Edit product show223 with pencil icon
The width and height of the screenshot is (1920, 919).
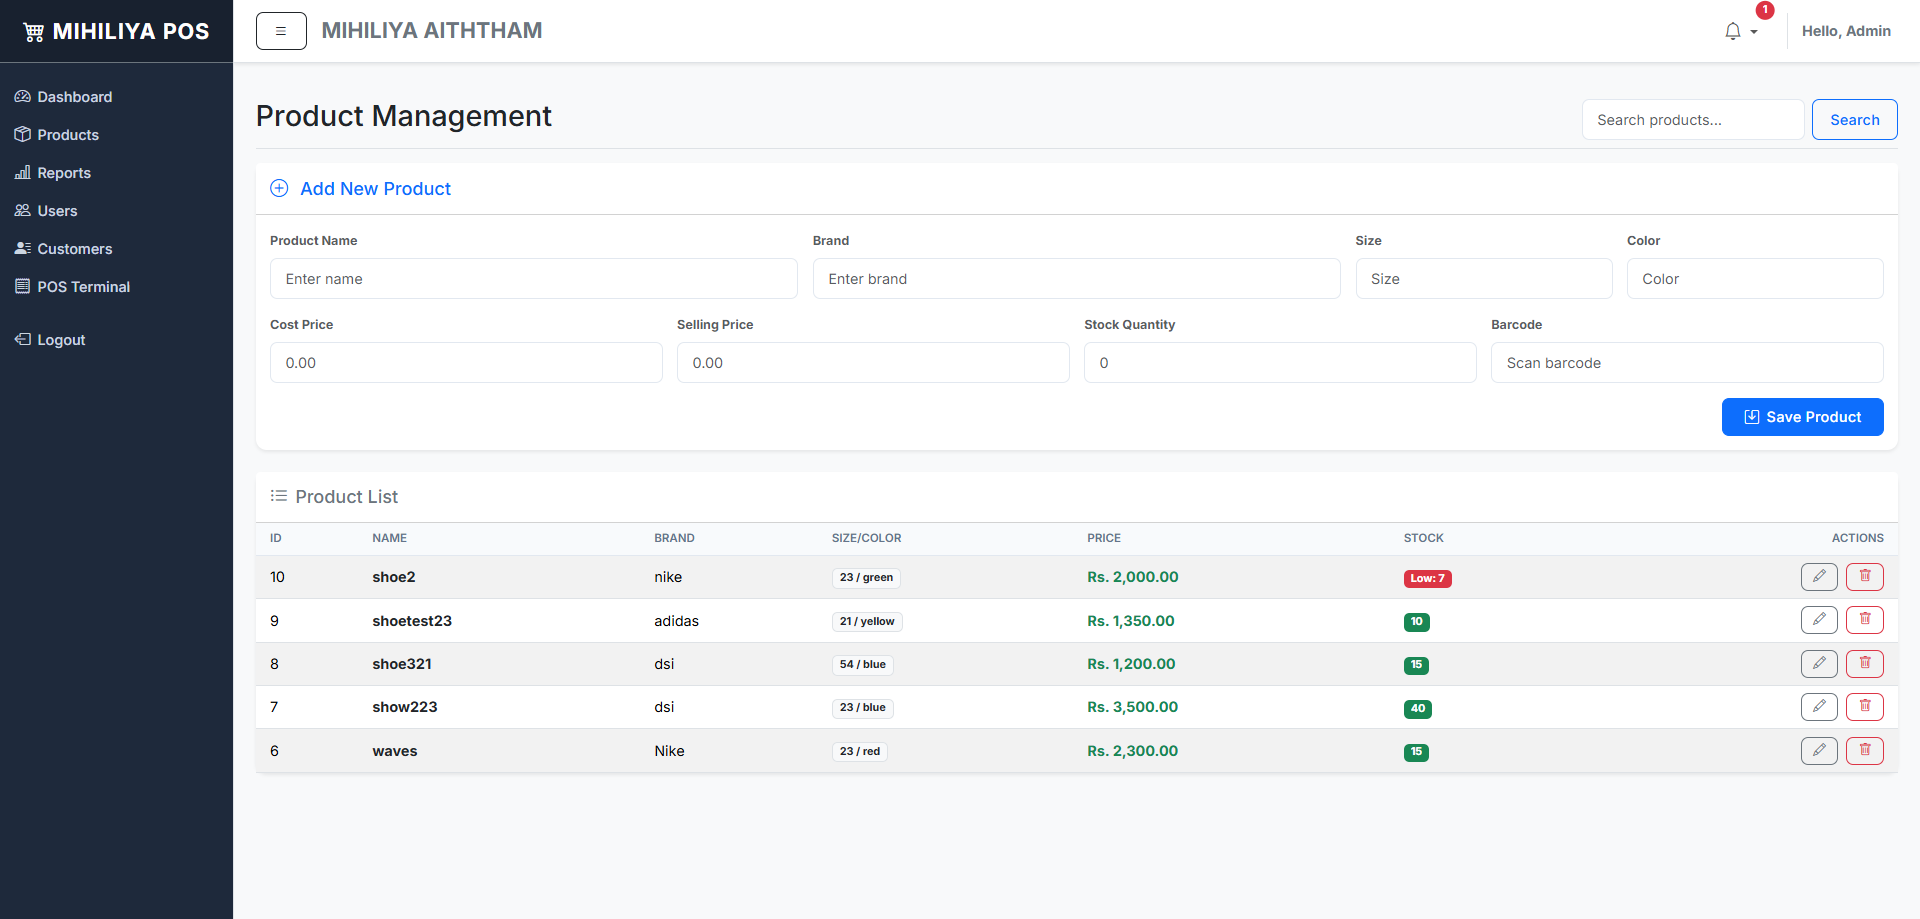point(1819,707)
